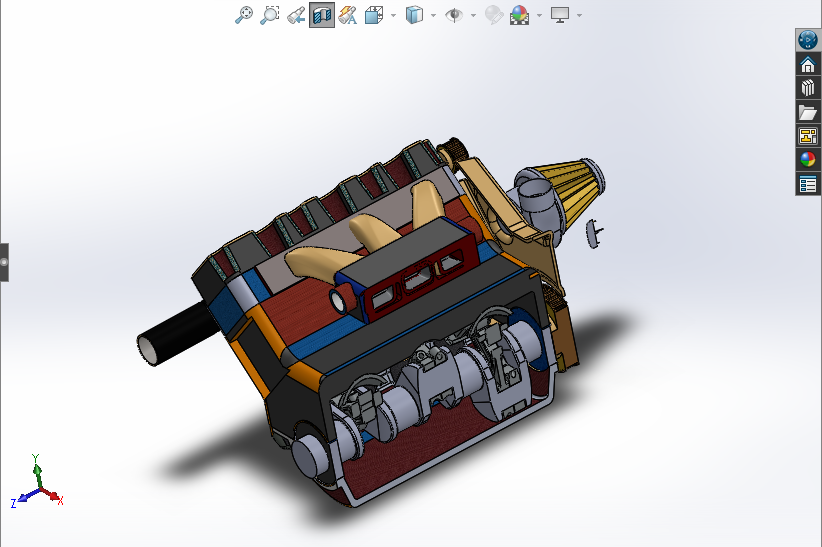Screen dimensions: 822x547
Task: Open the View Palette tab
Action: (808, 136)
